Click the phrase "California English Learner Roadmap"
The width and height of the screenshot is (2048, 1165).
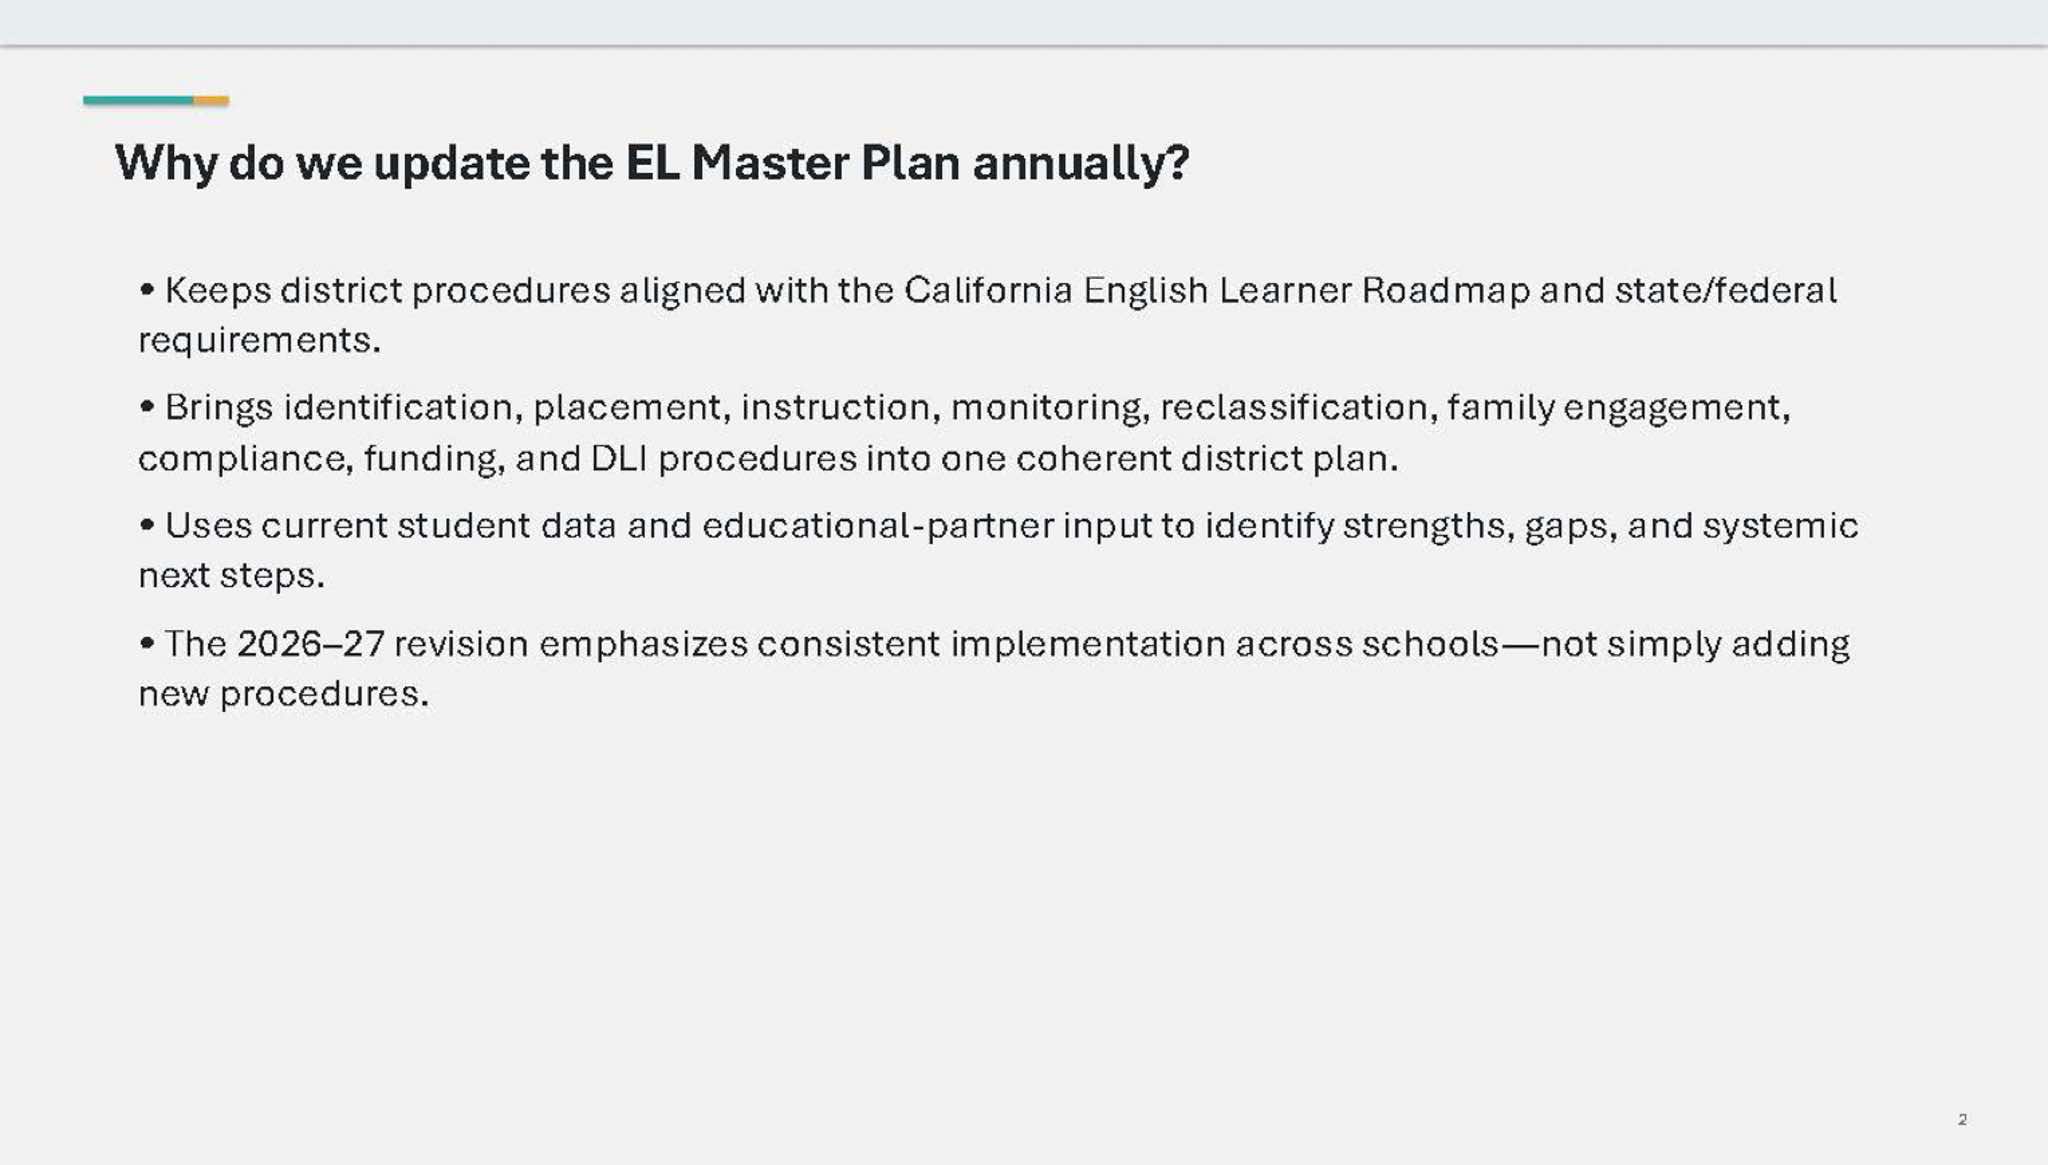1217,291
